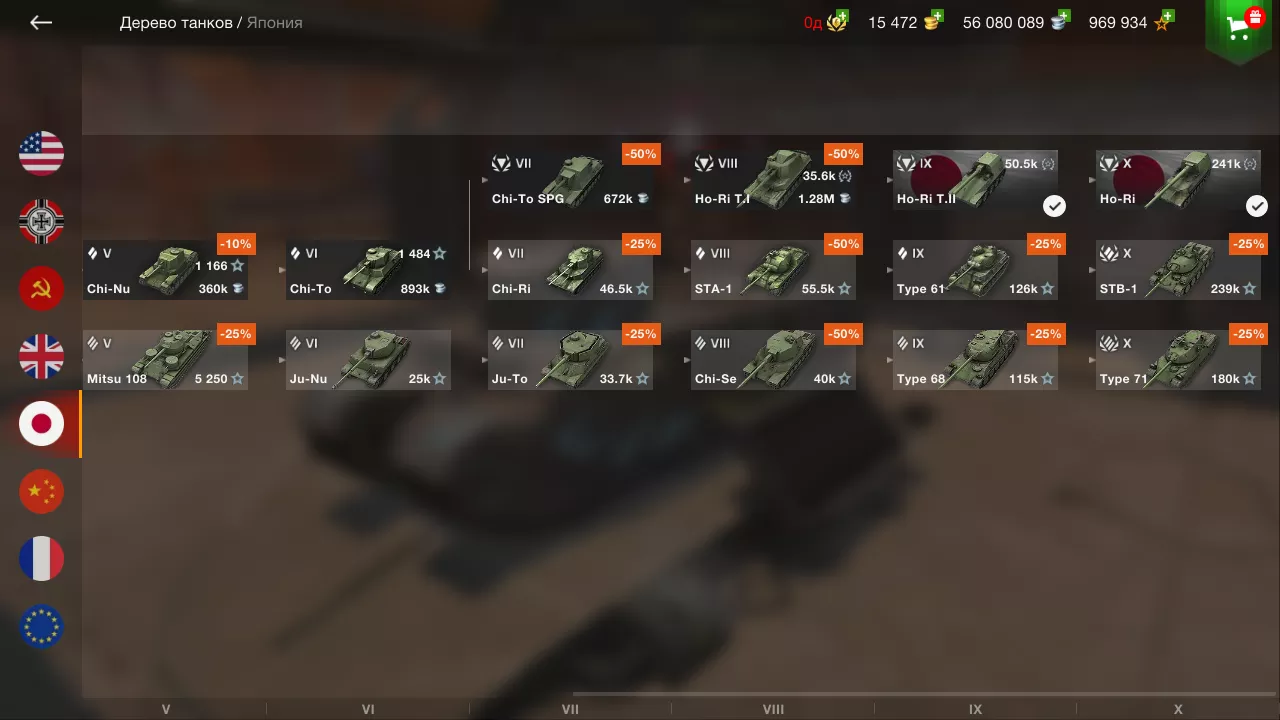The height and width of the screenshot is (720, 1280).
Task: Open the Type 71 tank card
Action: click(x=1178, y=360)
